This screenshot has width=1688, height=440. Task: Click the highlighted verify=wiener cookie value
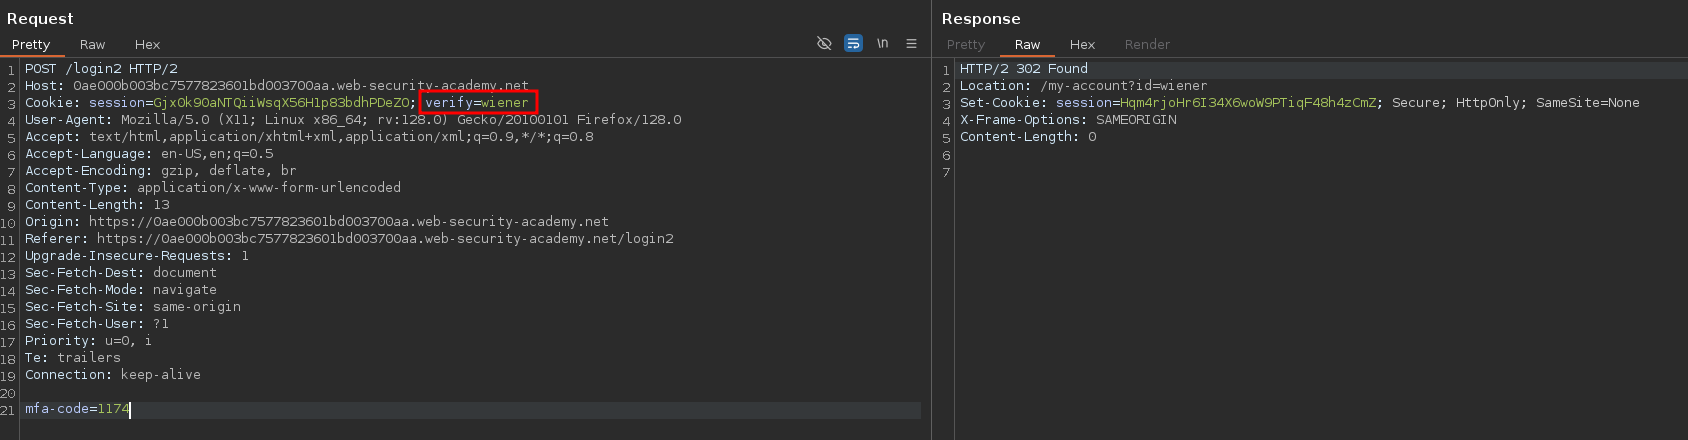(477, 102)
